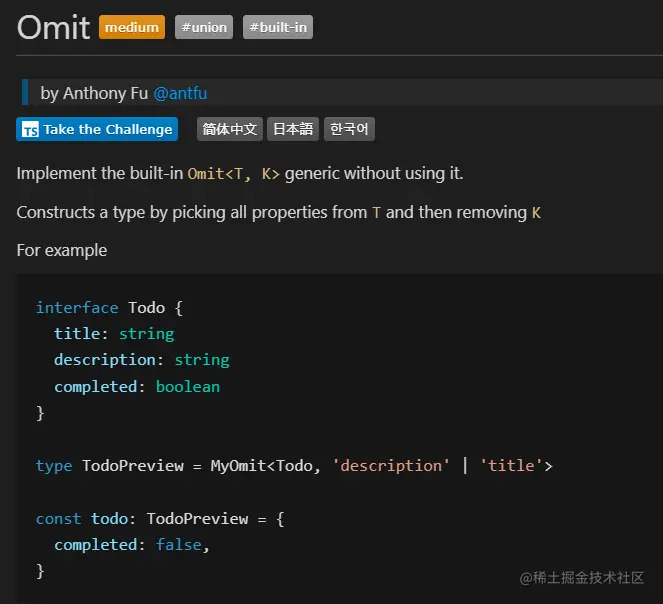The height and width of the screenshot is (604, 663).
Task: Visit the @antfu profile link
Action: click(x=180, y=93)
